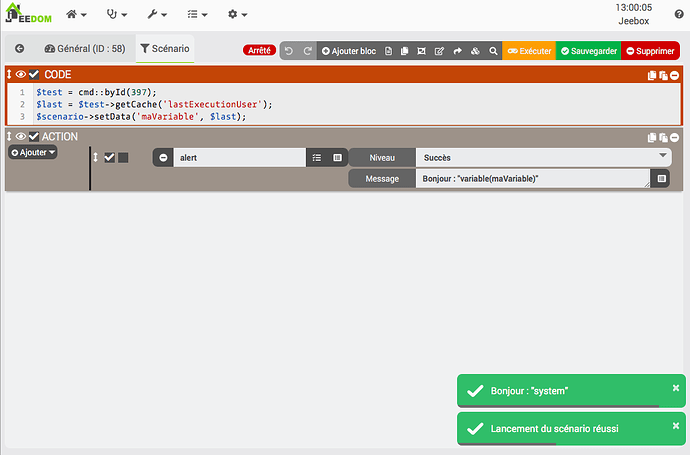Viewport: 690px width, 455px height.
Task: Paste a block into CODE block
Action: point(663,76)
